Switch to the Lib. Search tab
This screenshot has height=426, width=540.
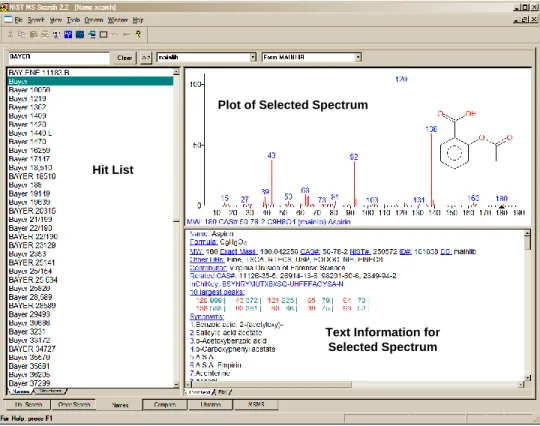coord(28,405)
